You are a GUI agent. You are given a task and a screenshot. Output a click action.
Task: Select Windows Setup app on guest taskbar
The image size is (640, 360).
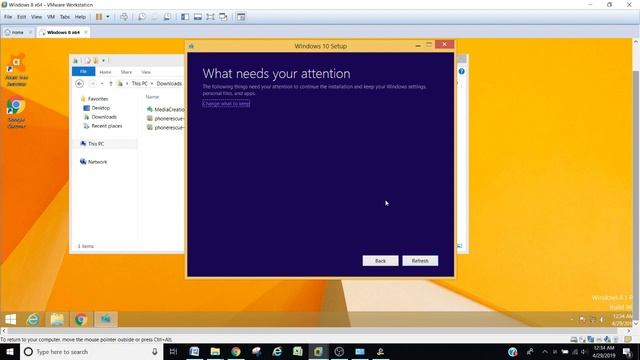(106, 319)
